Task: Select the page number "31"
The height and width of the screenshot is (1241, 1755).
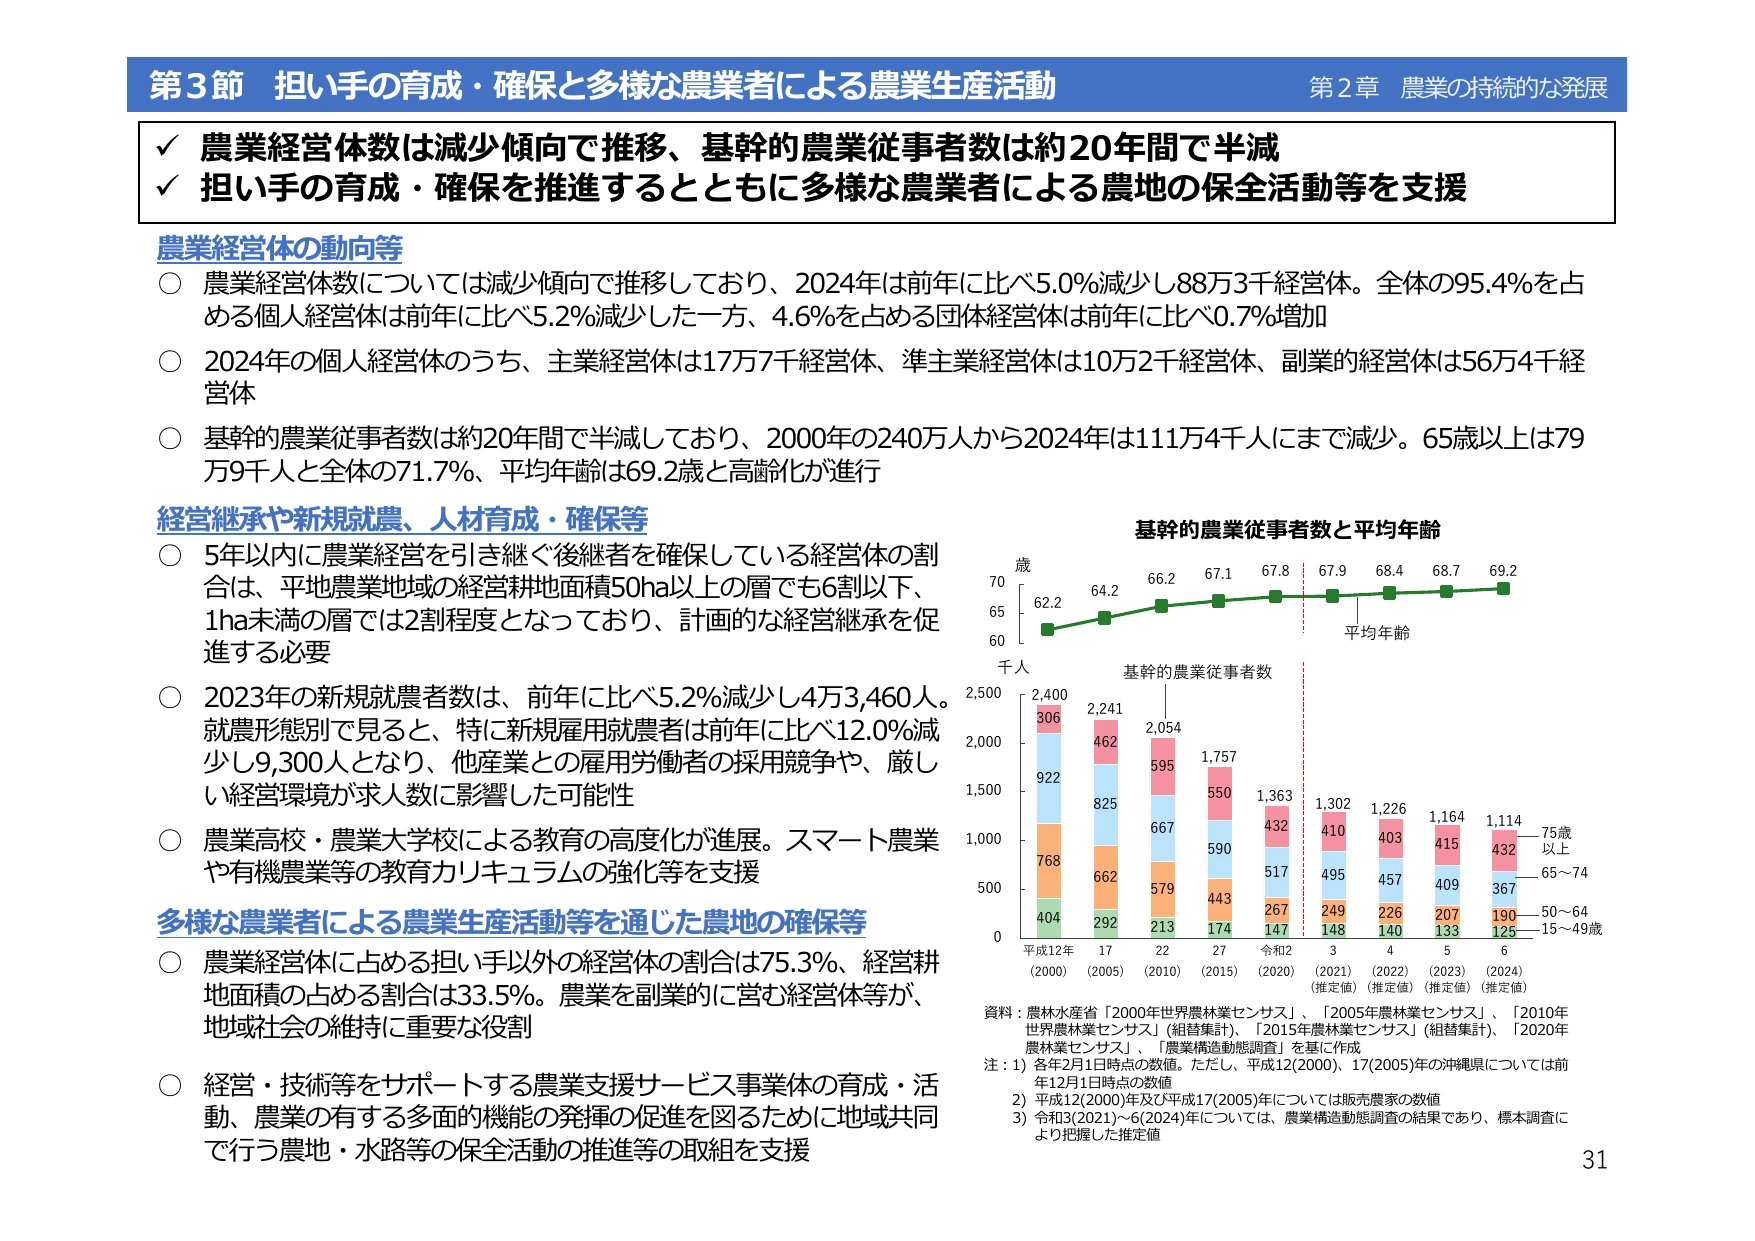Action: [1595, 1160]
